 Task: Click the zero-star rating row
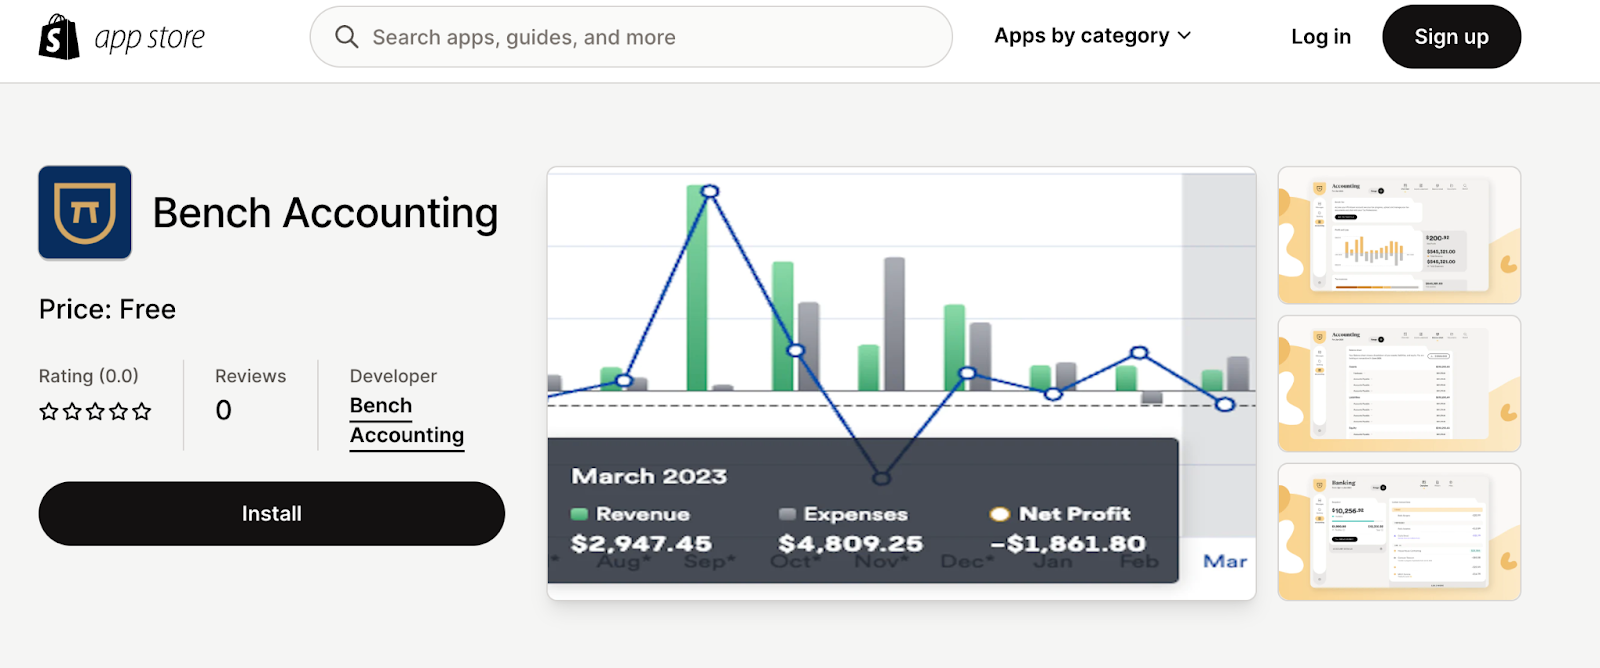point(95,411)
